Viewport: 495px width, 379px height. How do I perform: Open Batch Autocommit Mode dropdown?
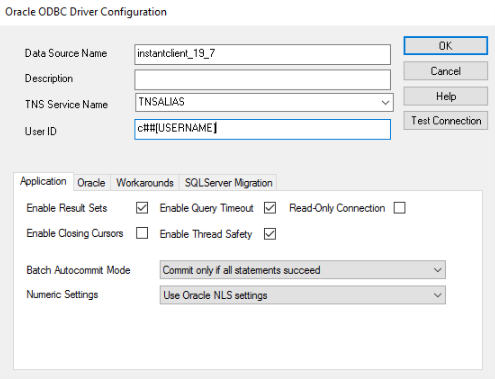click(302, 270)
